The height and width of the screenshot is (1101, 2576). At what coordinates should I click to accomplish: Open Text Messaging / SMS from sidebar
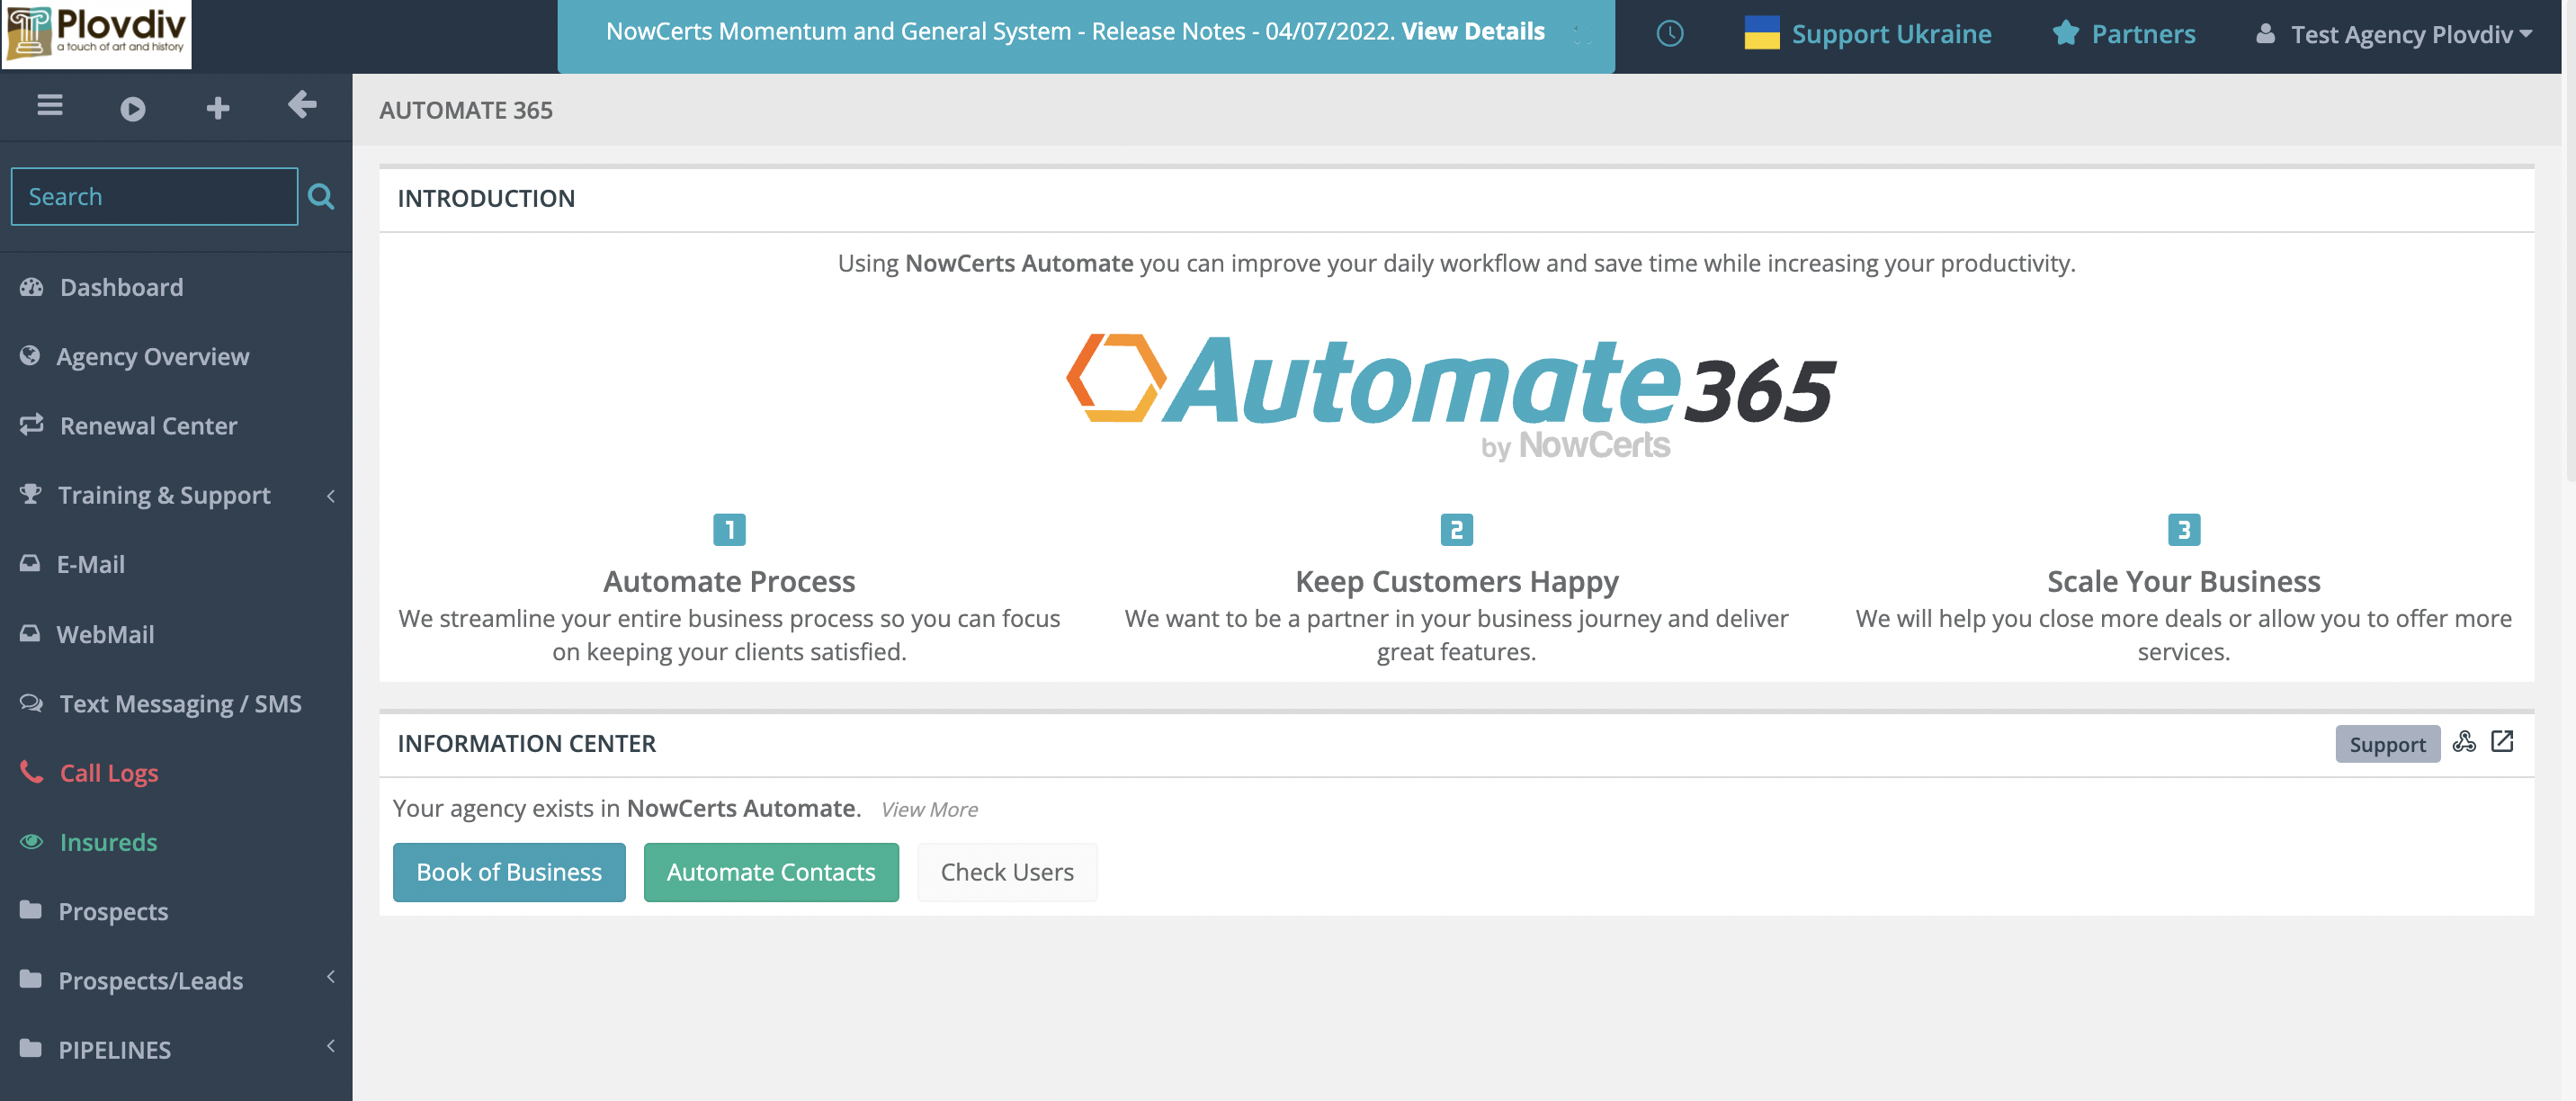point(179,703)
